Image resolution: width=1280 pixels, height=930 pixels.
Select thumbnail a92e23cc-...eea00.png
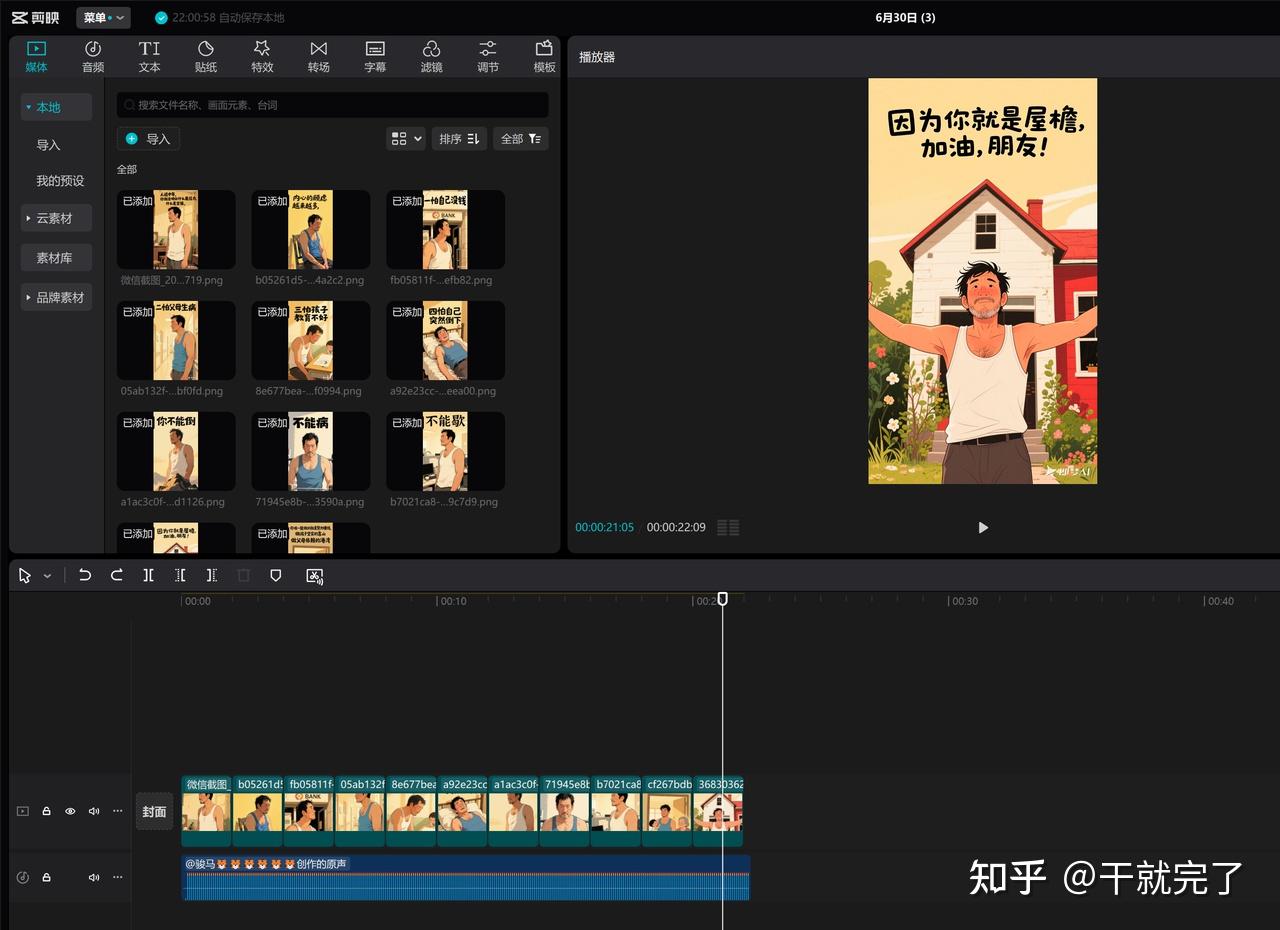coord(445,340)
